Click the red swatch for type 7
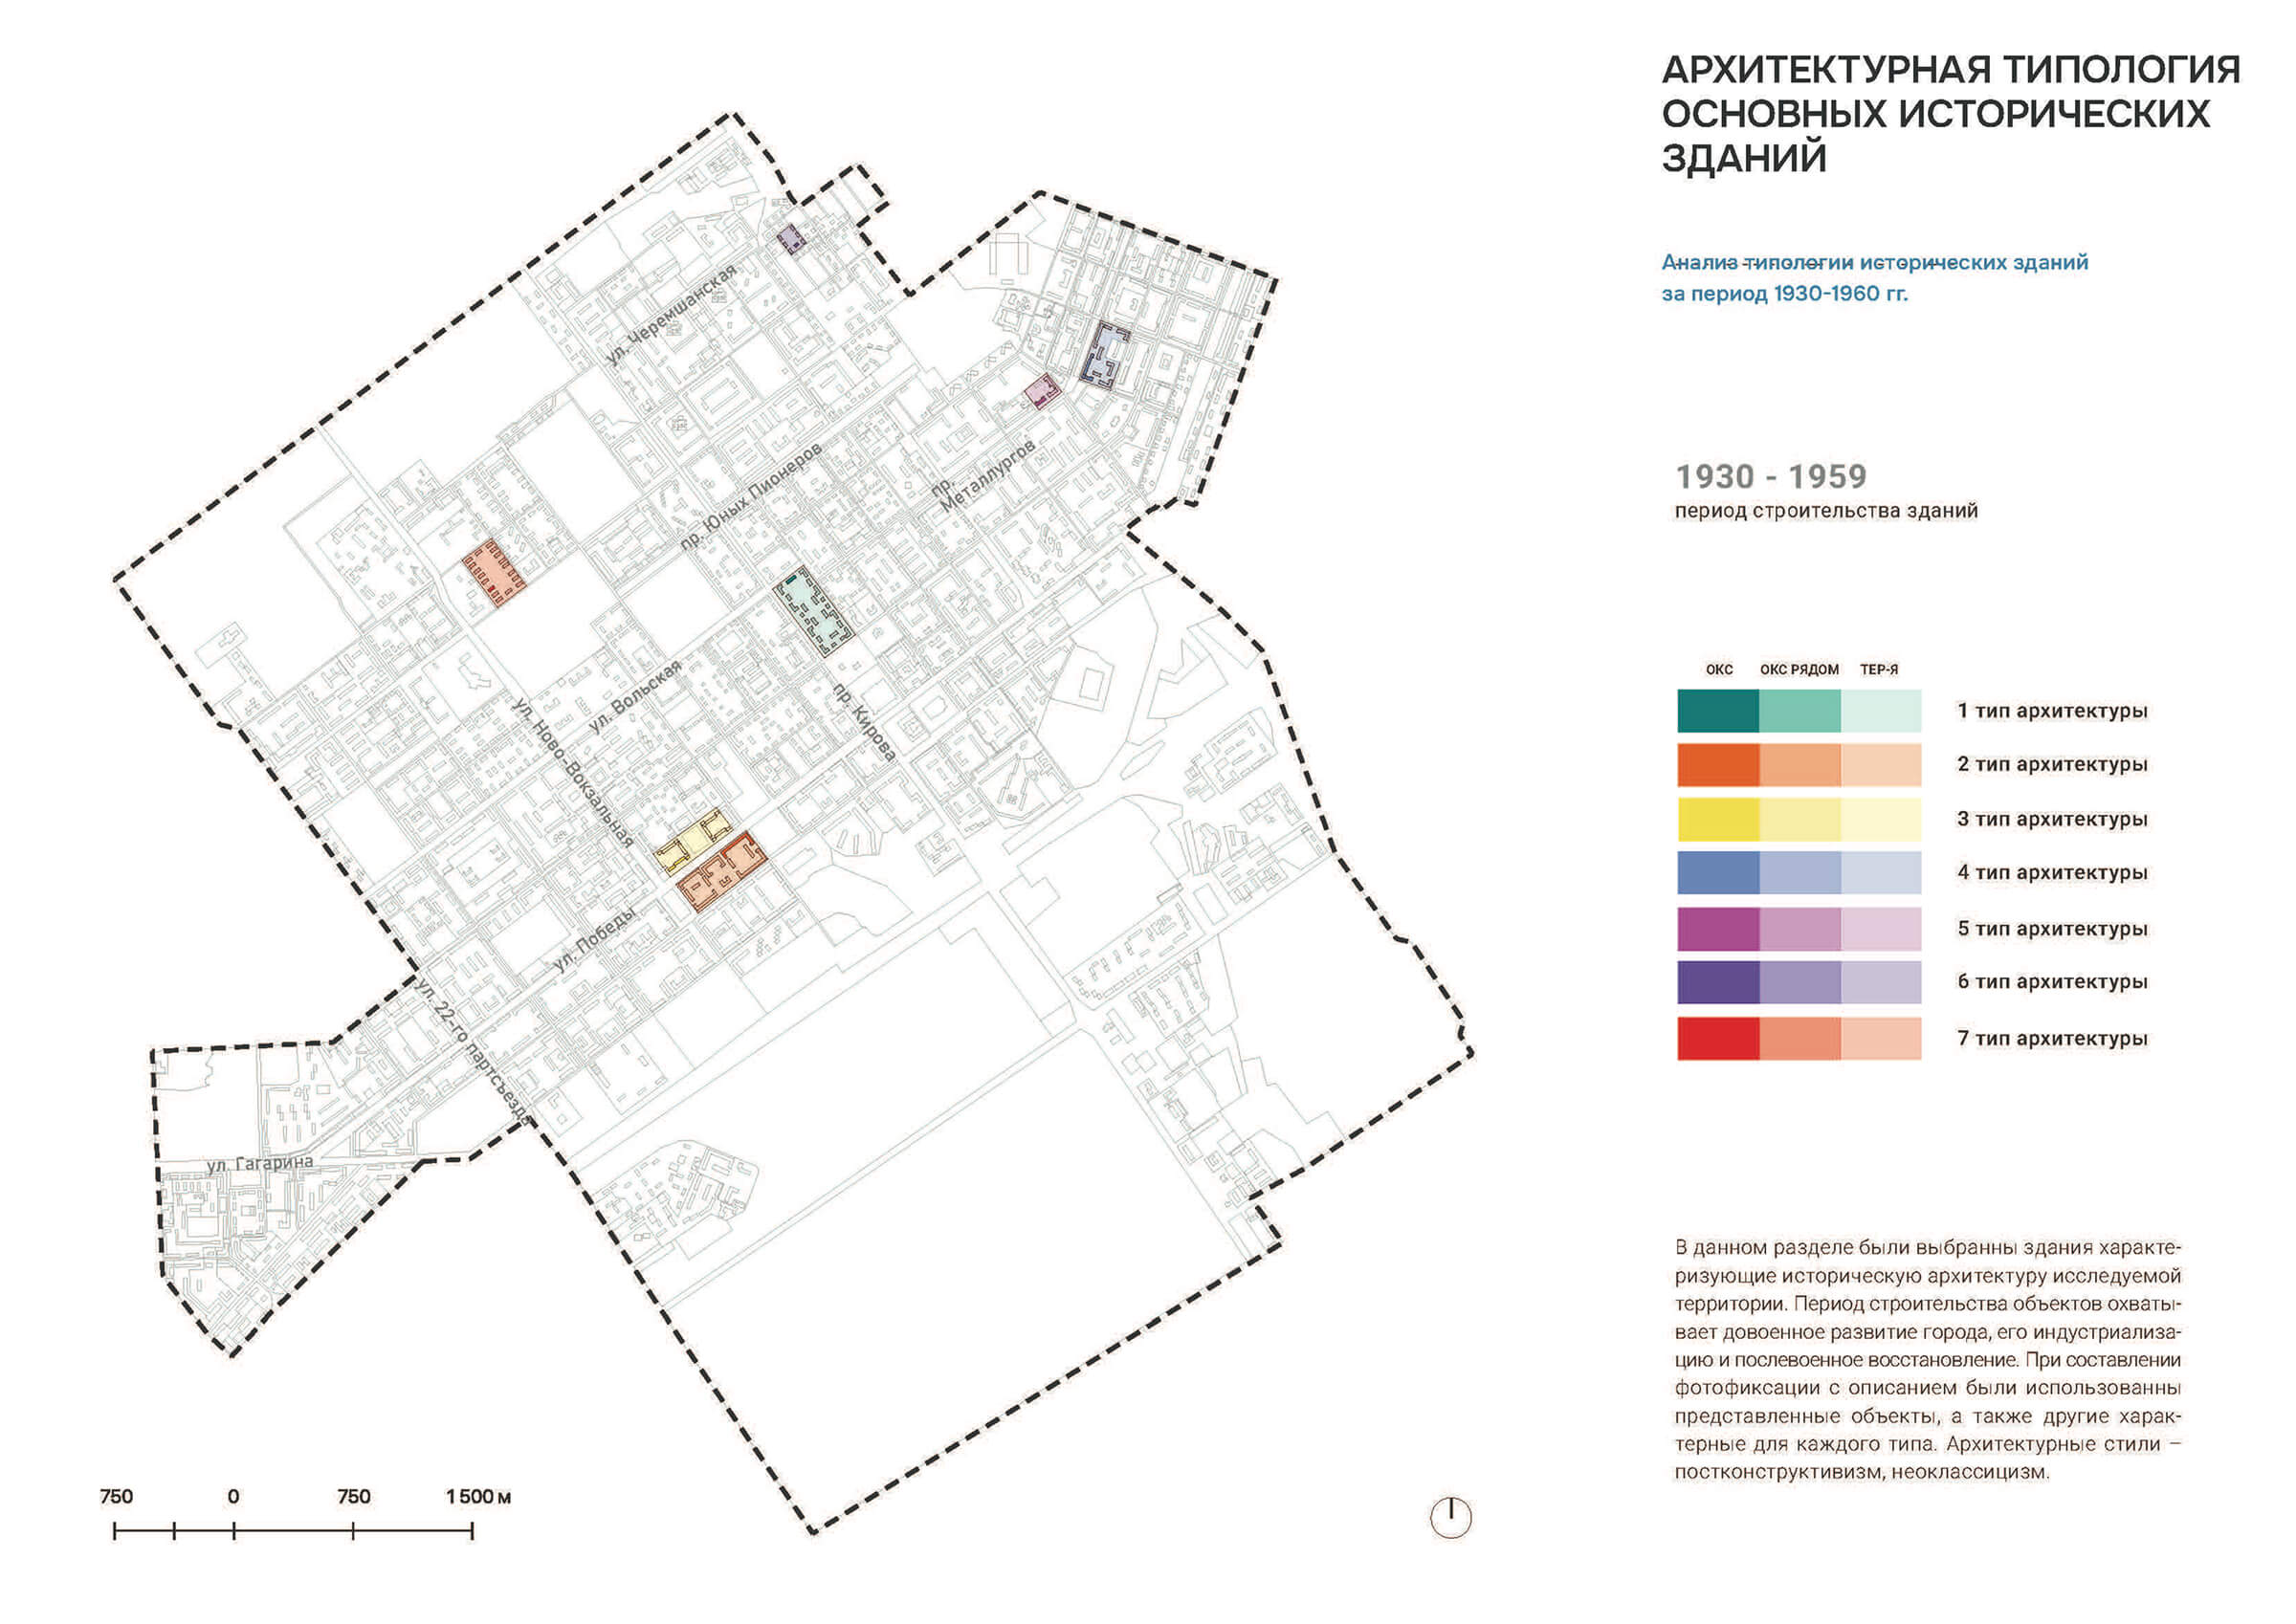Image resolution: width=2296 pixels, height=1624 pixels. coord(1717,1038)
